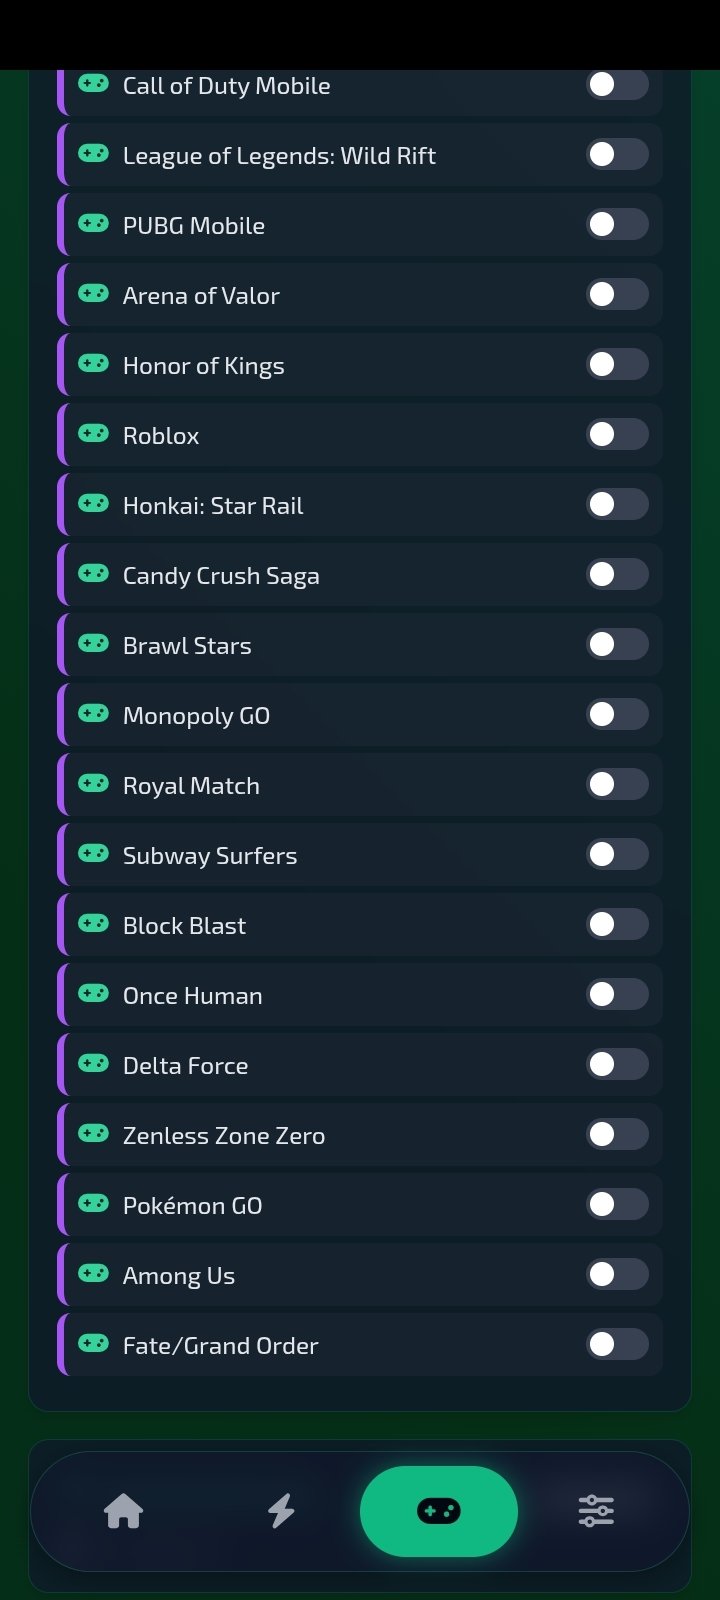This screenshot has height=1600, width=720.
Task: Click the gamepad icon next to Roblox
Action: pyautogui.click(x=93, y=434)
